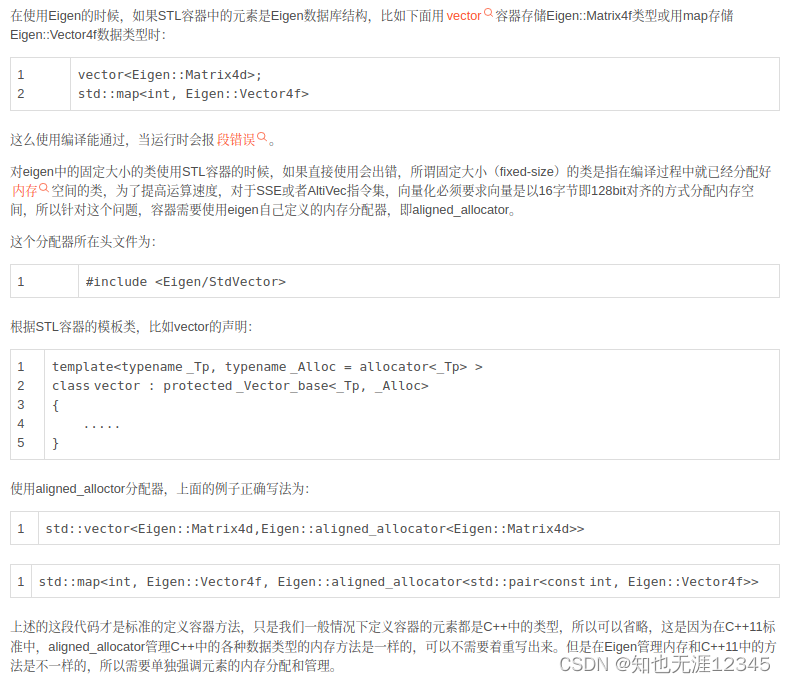Click the search icon beside '段错误'
786x683 pixels.
[x=262, y=137]
